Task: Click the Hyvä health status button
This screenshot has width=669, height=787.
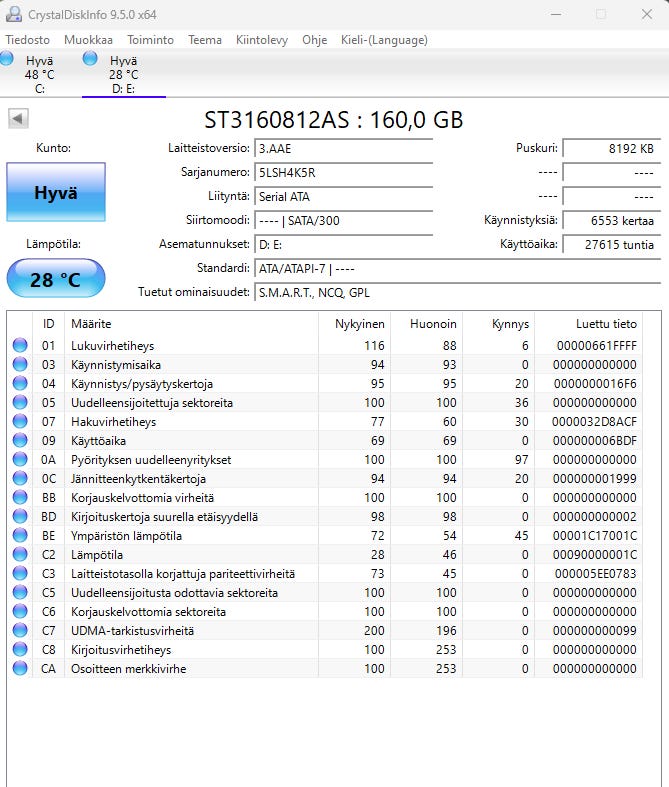Action: point(55,193)
